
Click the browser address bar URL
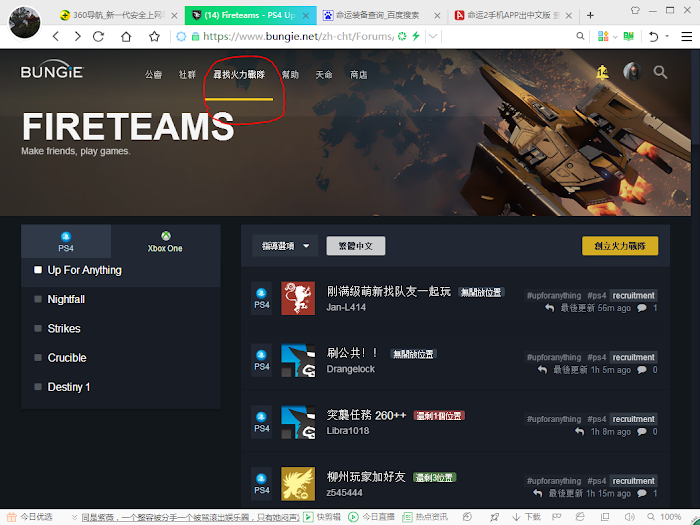pos(298,37)
